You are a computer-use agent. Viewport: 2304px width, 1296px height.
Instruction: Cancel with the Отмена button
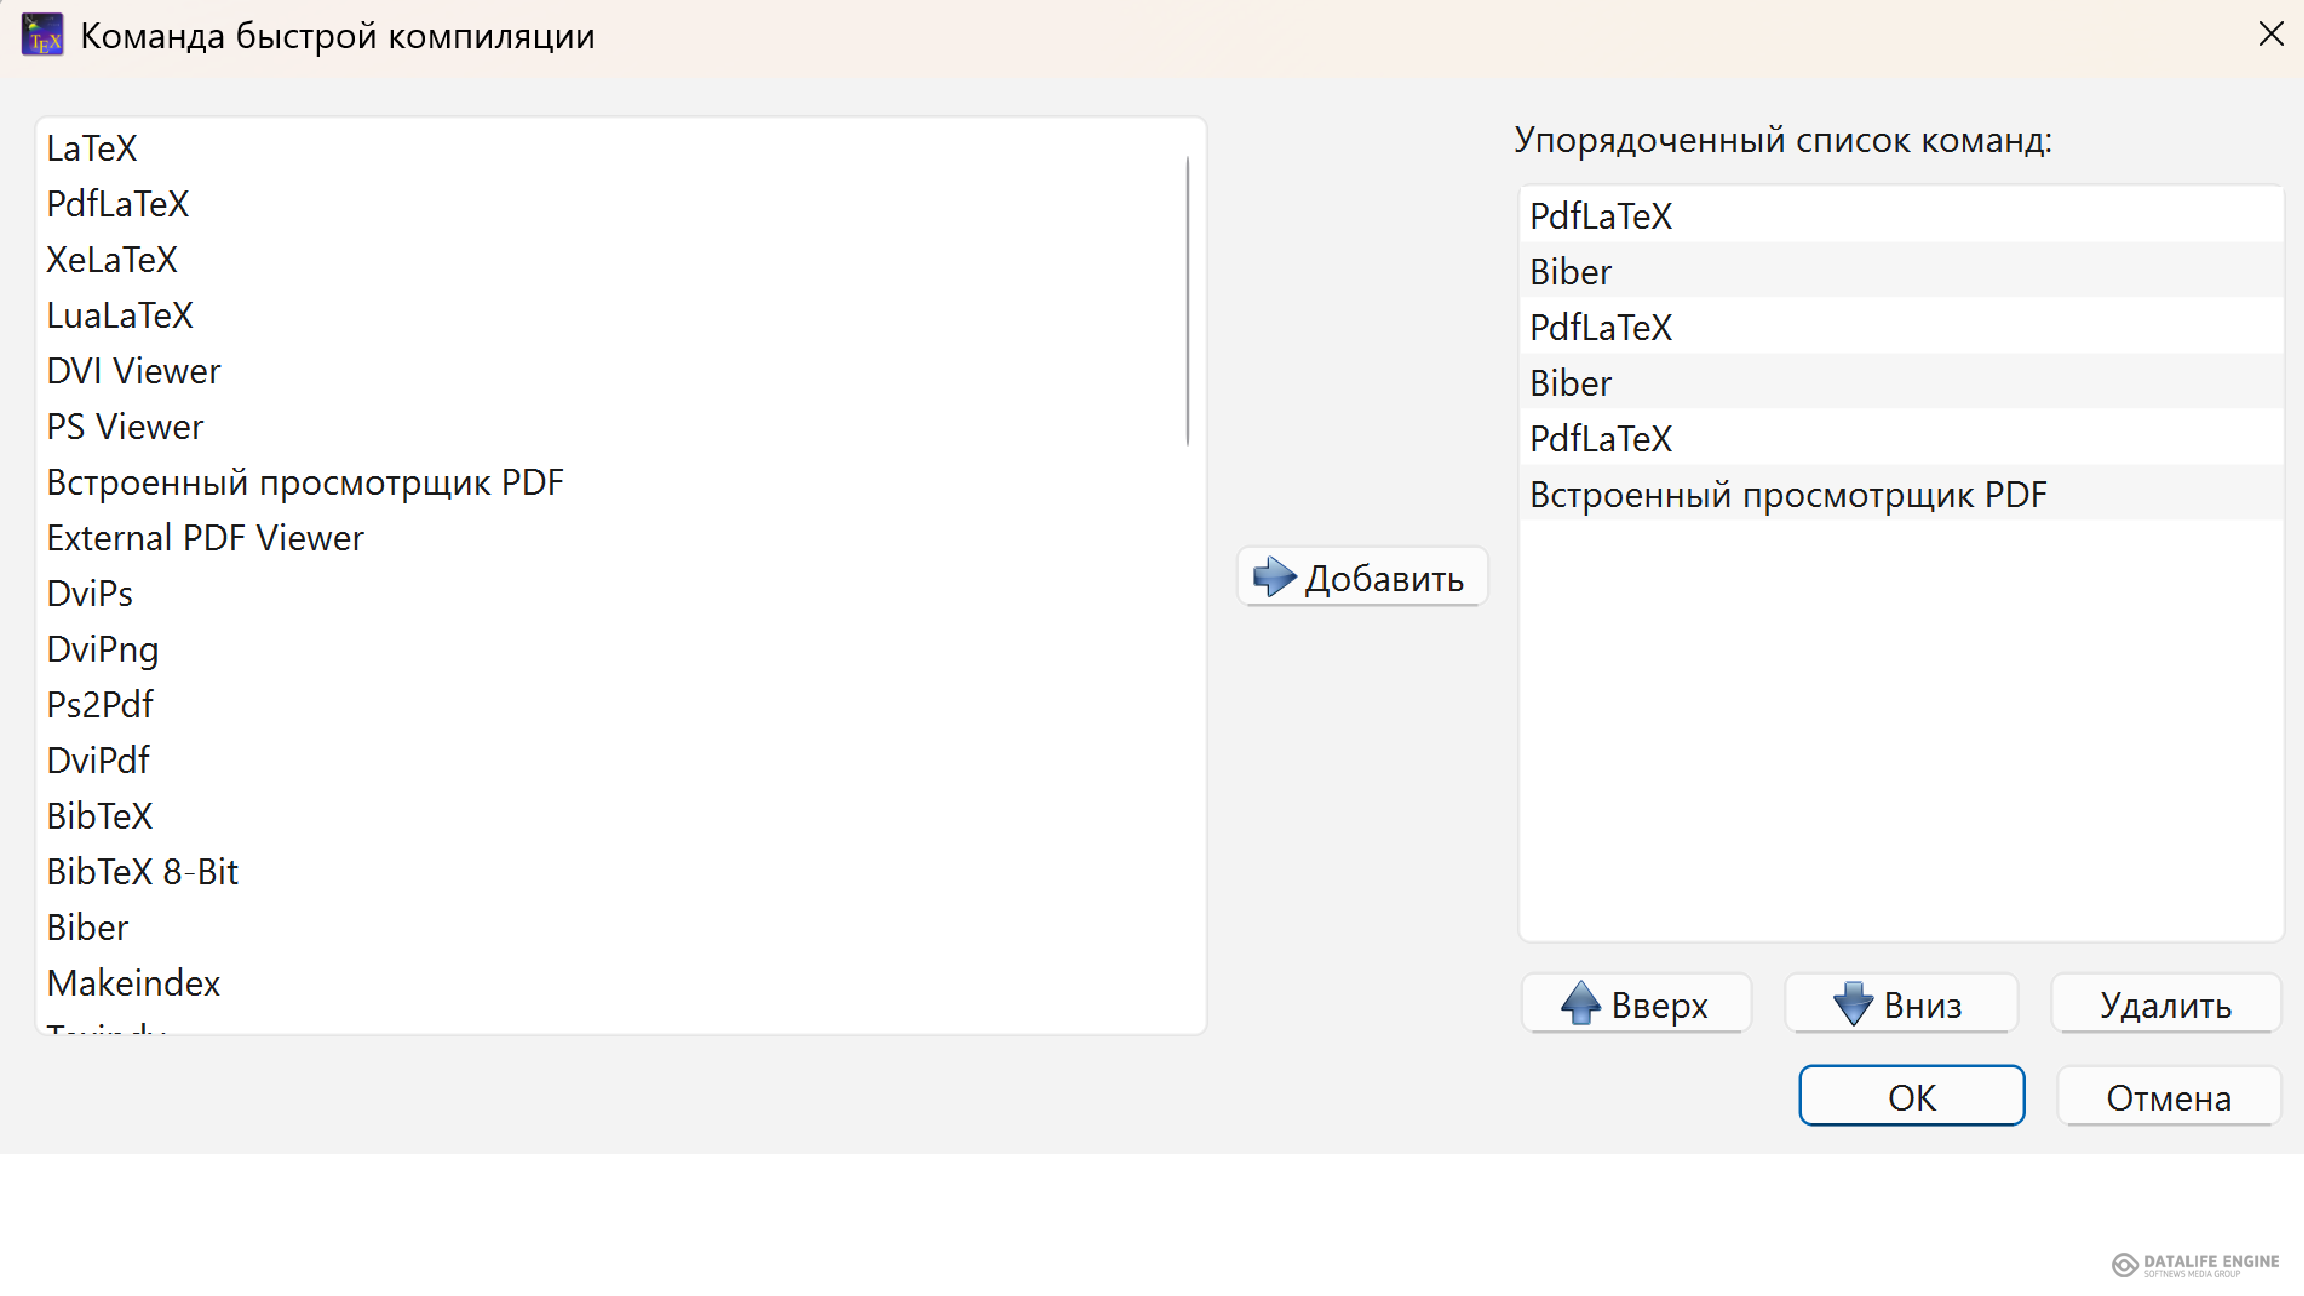2168,1097
